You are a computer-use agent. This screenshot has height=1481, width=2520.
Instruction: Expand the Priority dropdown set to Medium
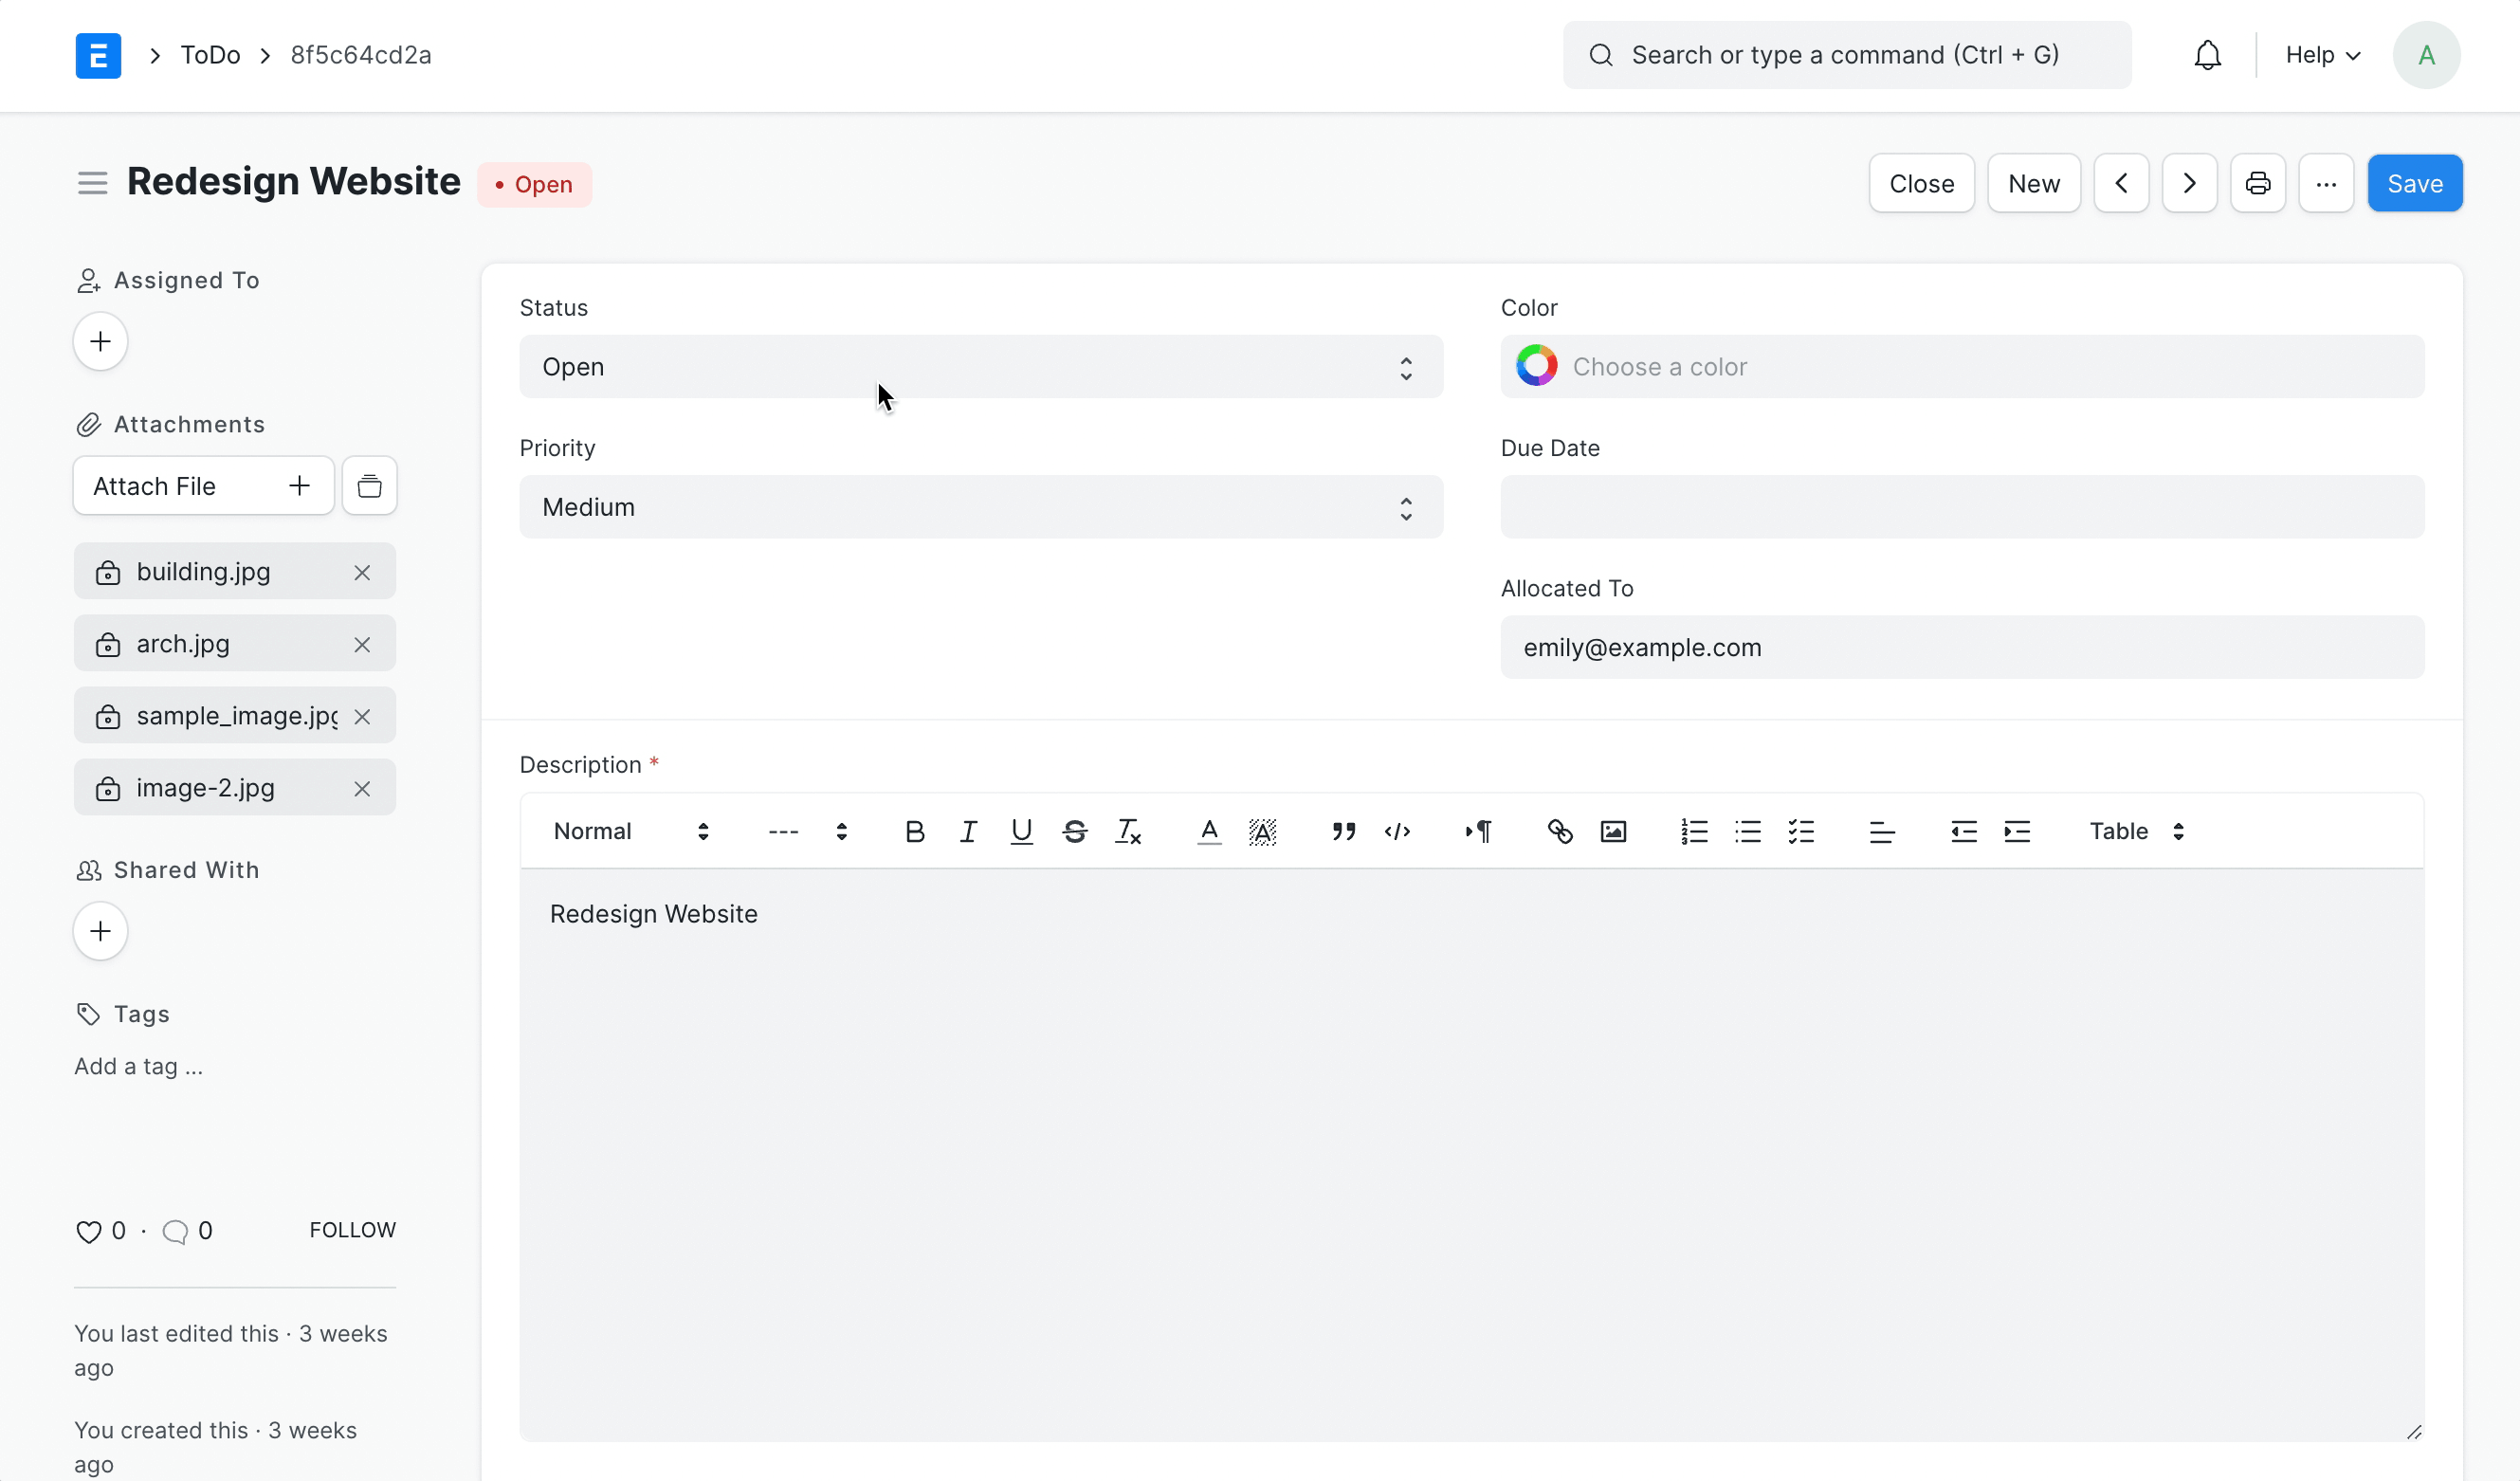(x=980, y=507)
